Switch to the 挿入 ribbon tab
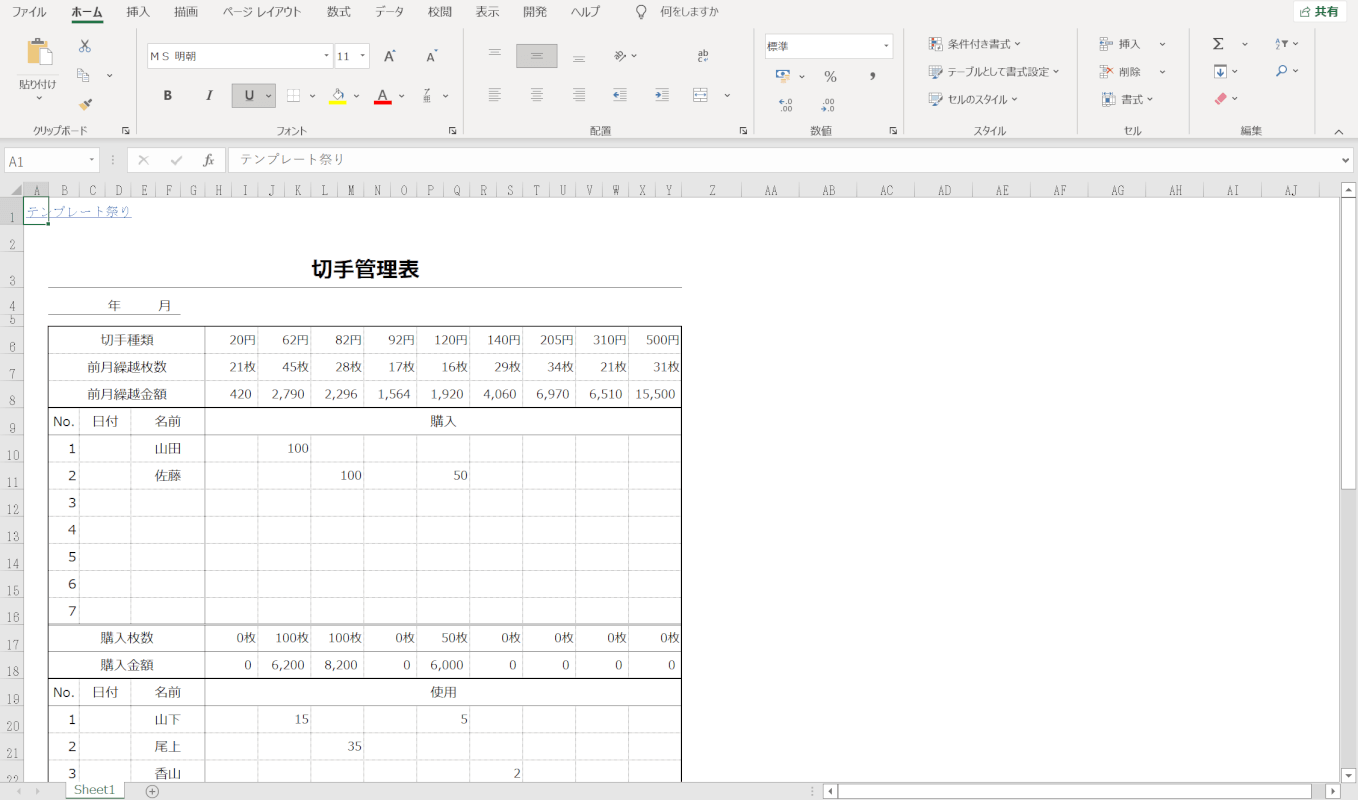 pyautogui.click(x=138, y=12)
